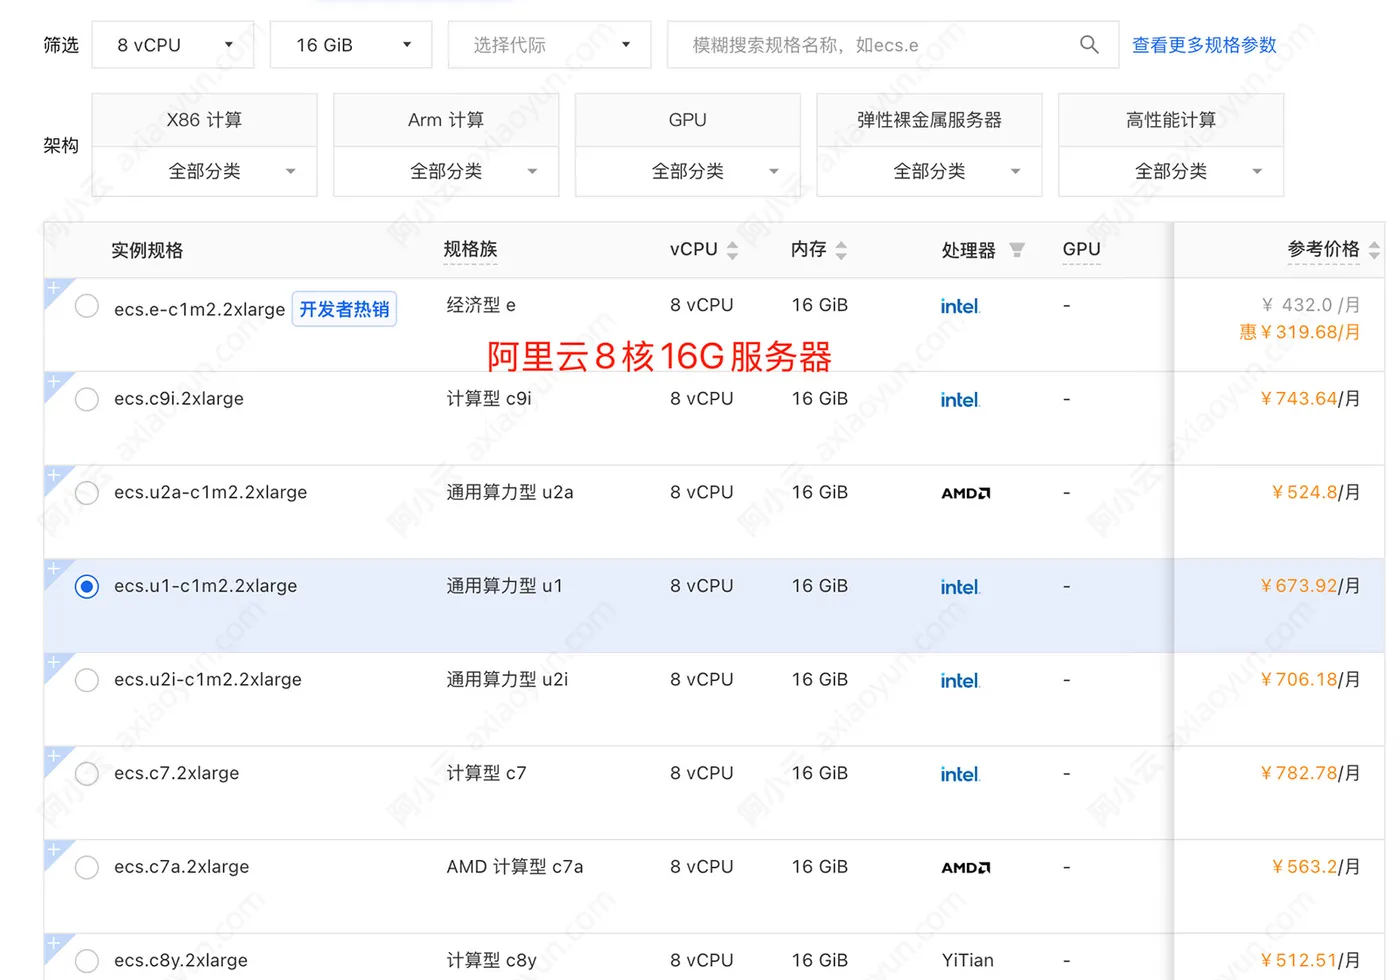
Task: Sort by 参考价格 column arrows
Action: 1374,250
